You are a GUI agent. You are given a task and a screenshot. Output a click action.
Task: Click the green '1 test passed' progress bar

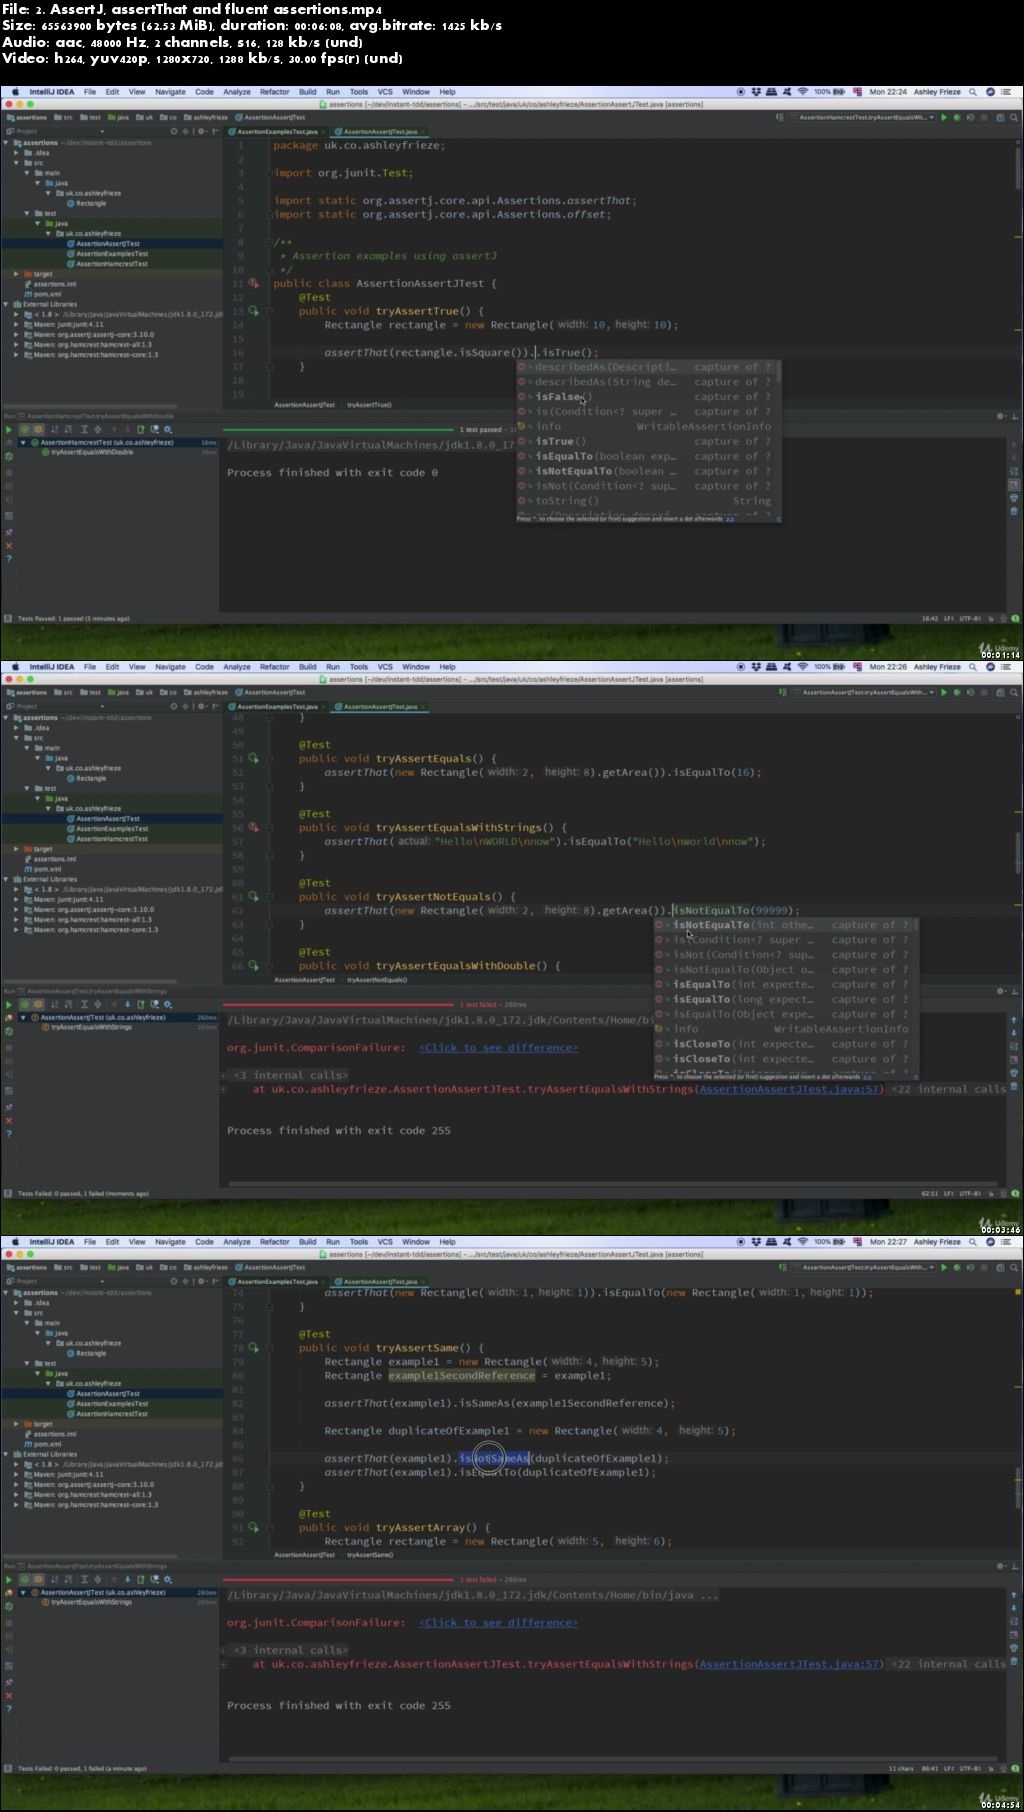[x=342, y=430]
